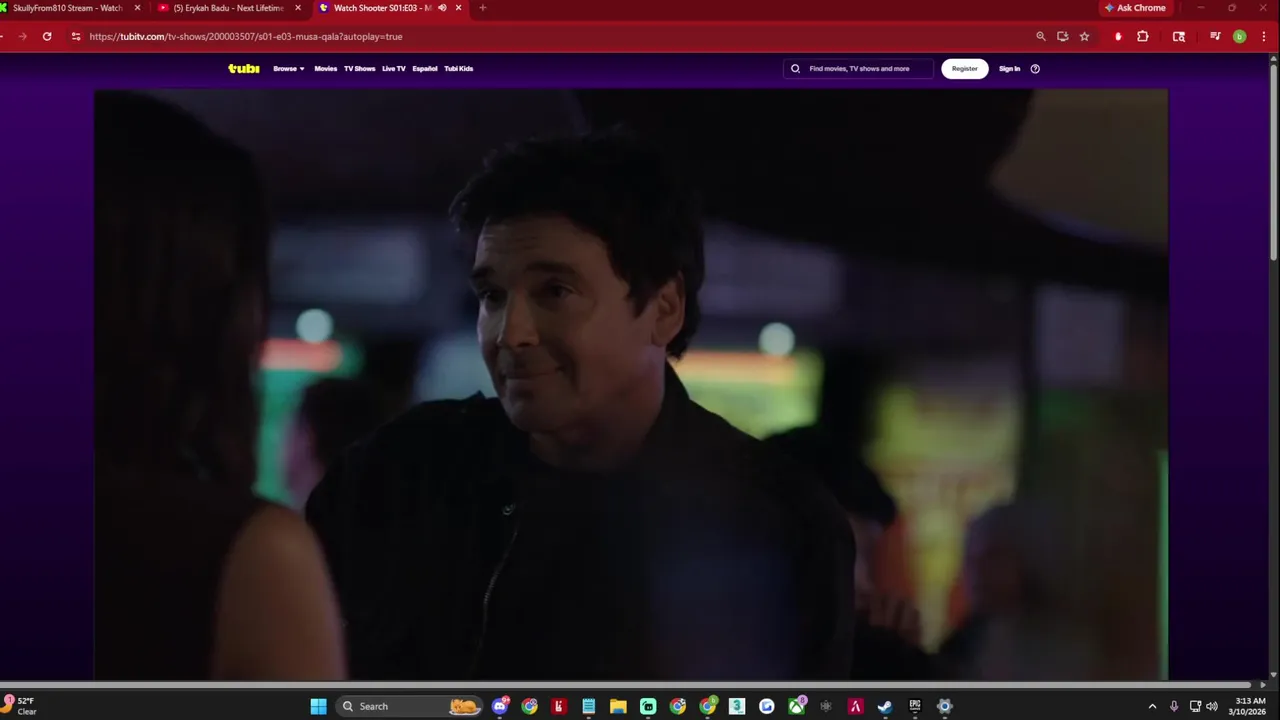Open the media controls music icon
The width and height of the screenshot is (1280, 720).
click(1215, 36)
